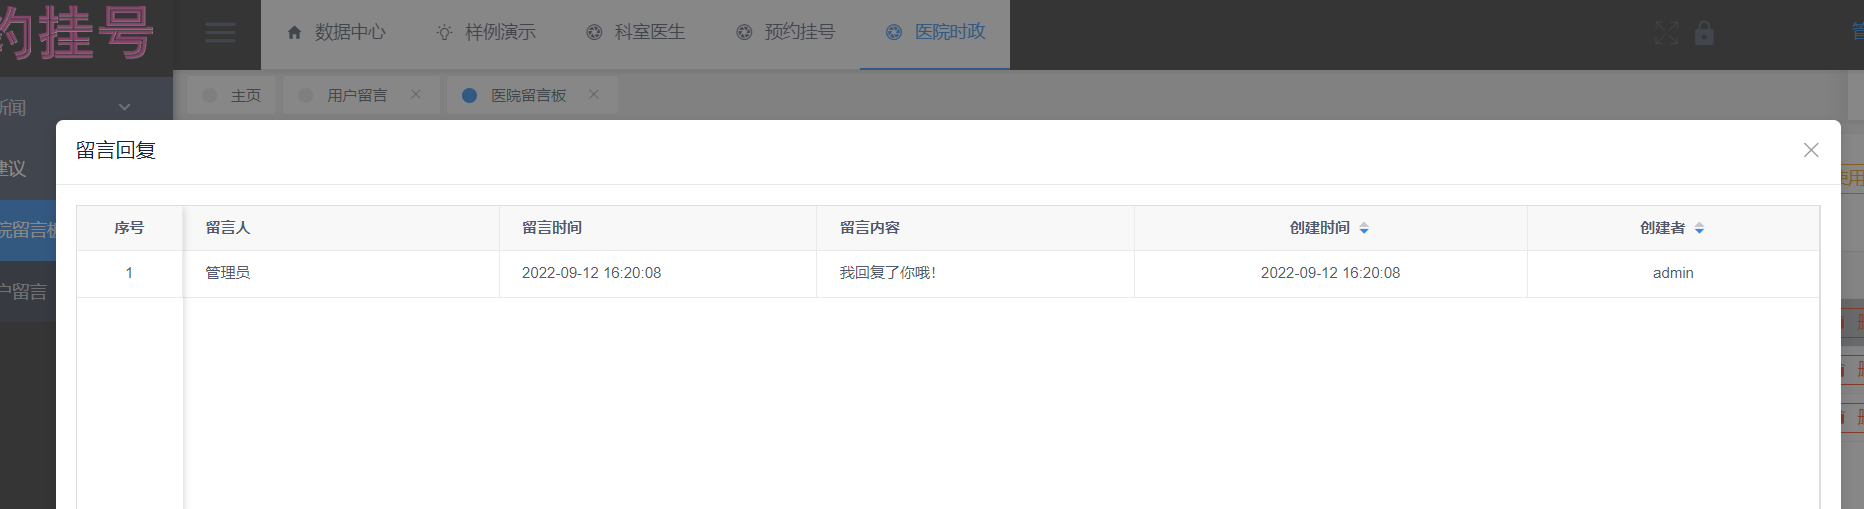
Task: Sort by 创建时间 column arrows
Action: coord(1364,229)
